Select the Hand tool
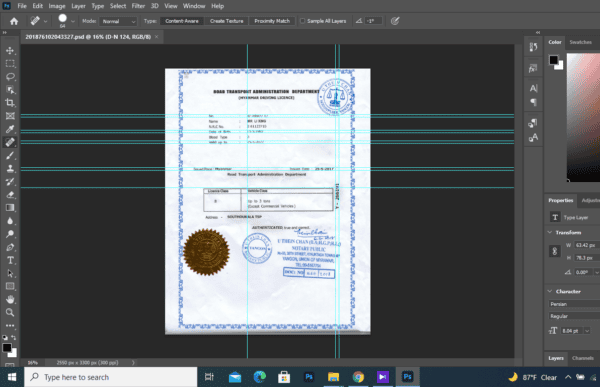Image resolution: width=600 pixels, height=387 pixels. pos(10,299)
